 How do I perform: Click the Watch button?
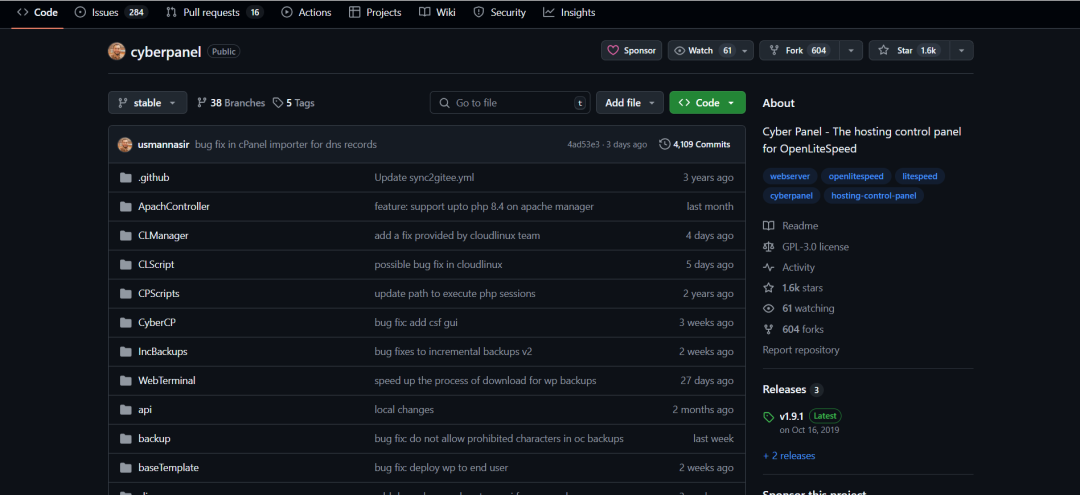point(703,50)
